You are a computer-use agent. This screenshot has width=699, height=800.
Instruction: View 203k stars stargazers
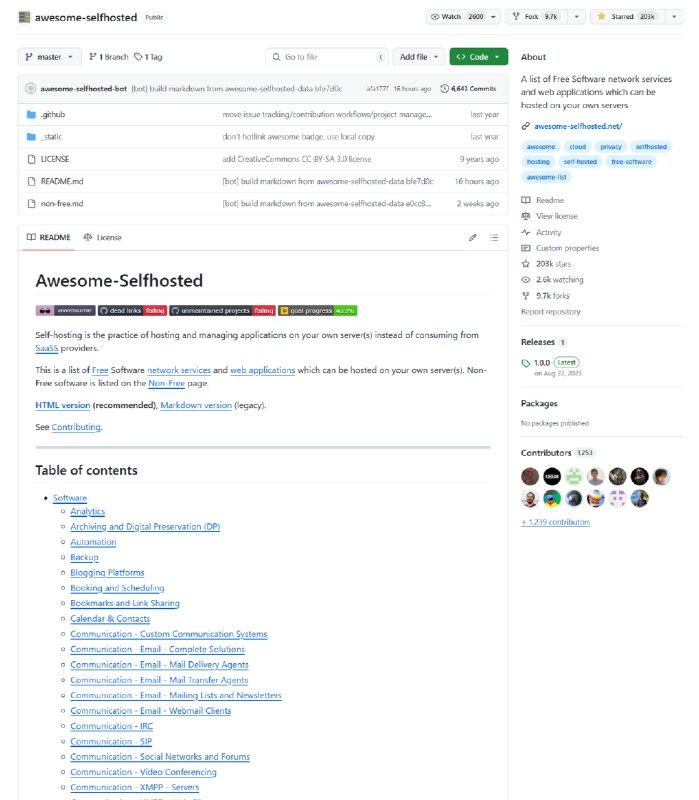tap(546, 264)
